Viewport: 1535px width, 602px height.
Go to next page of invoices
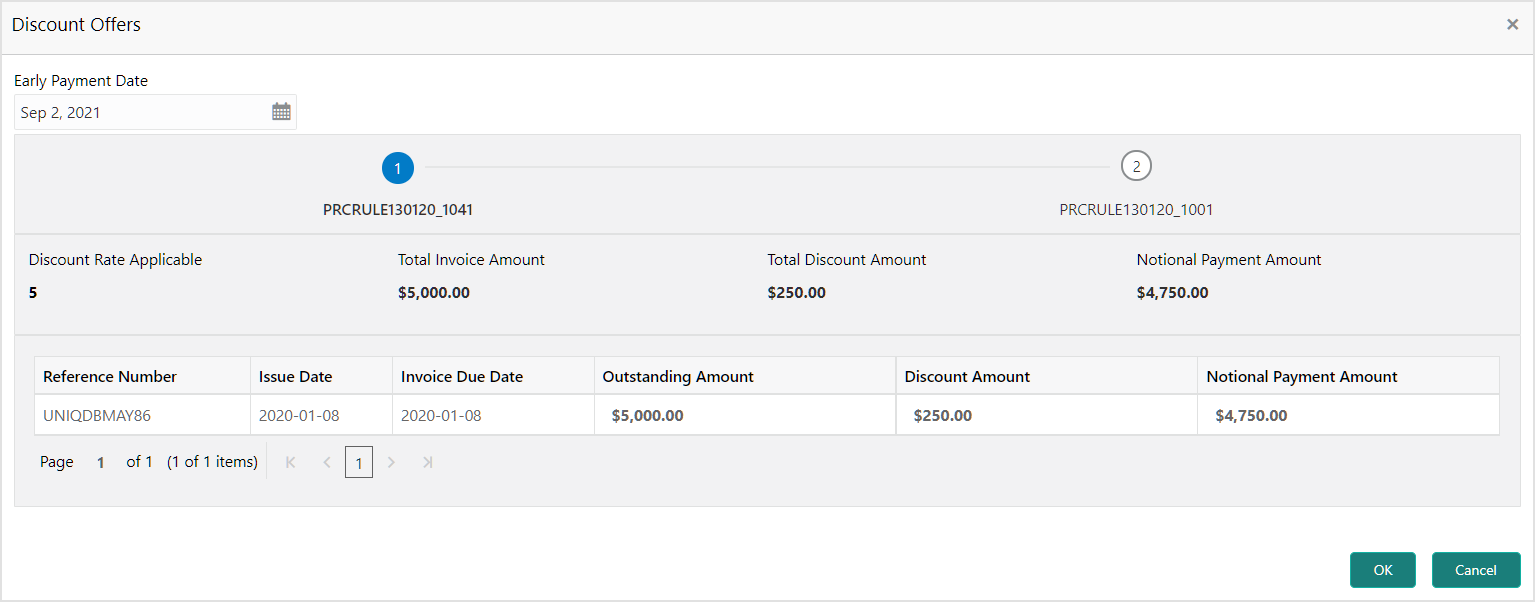click(392, 462)
